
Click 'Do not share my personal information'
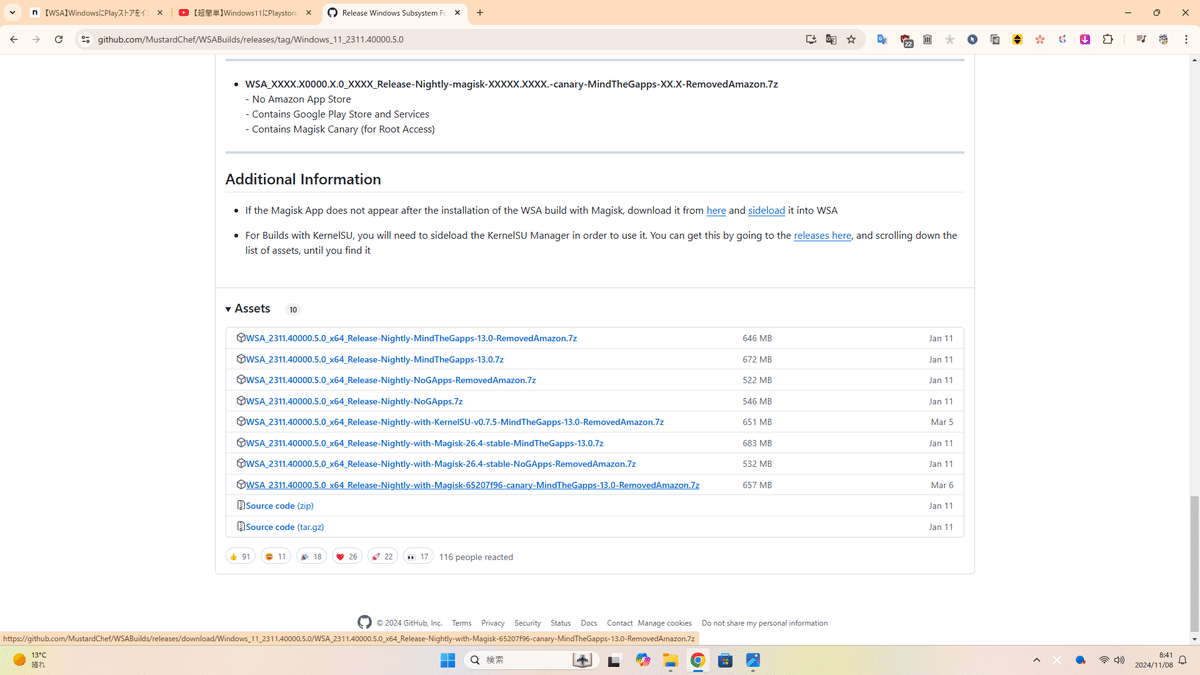pos(765,623)
